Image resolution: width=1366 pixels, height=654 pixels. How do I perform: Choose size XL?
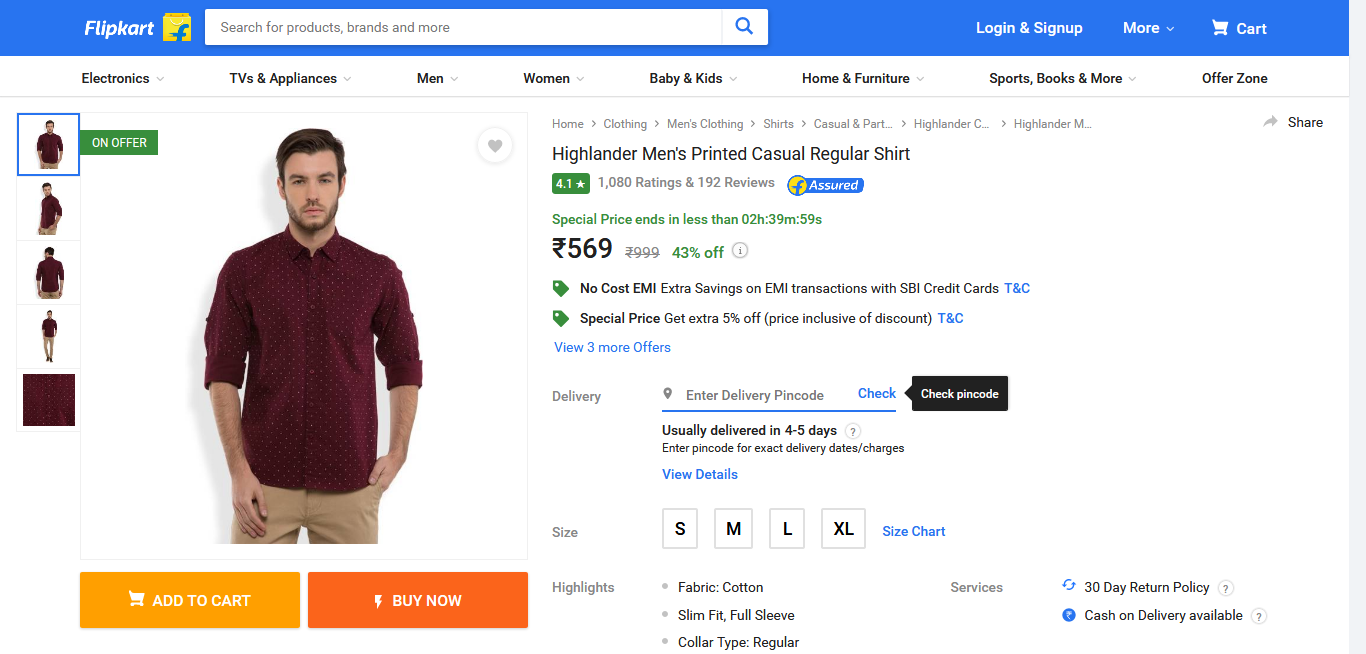[x=843, y=529]
